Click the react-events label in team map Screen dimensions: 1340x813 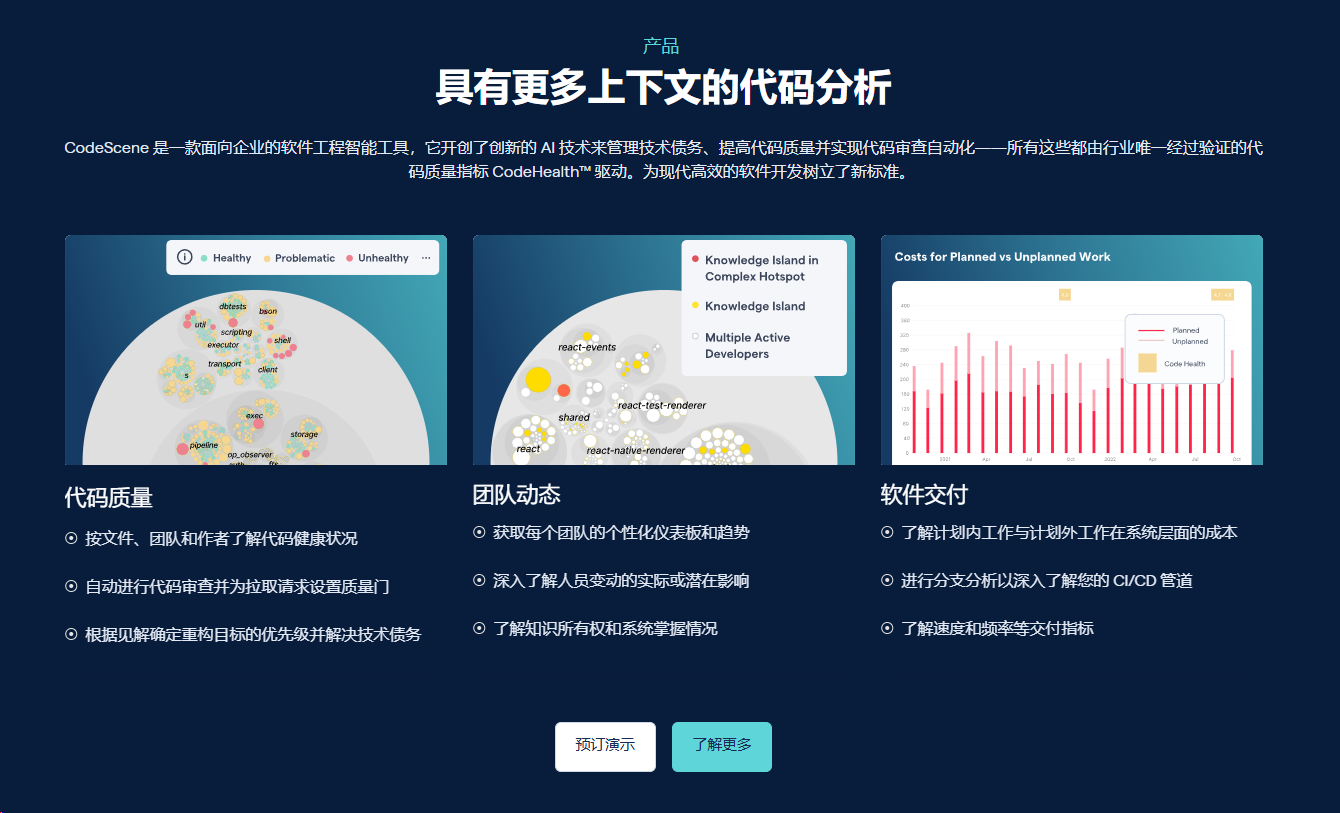pos(587,347)
